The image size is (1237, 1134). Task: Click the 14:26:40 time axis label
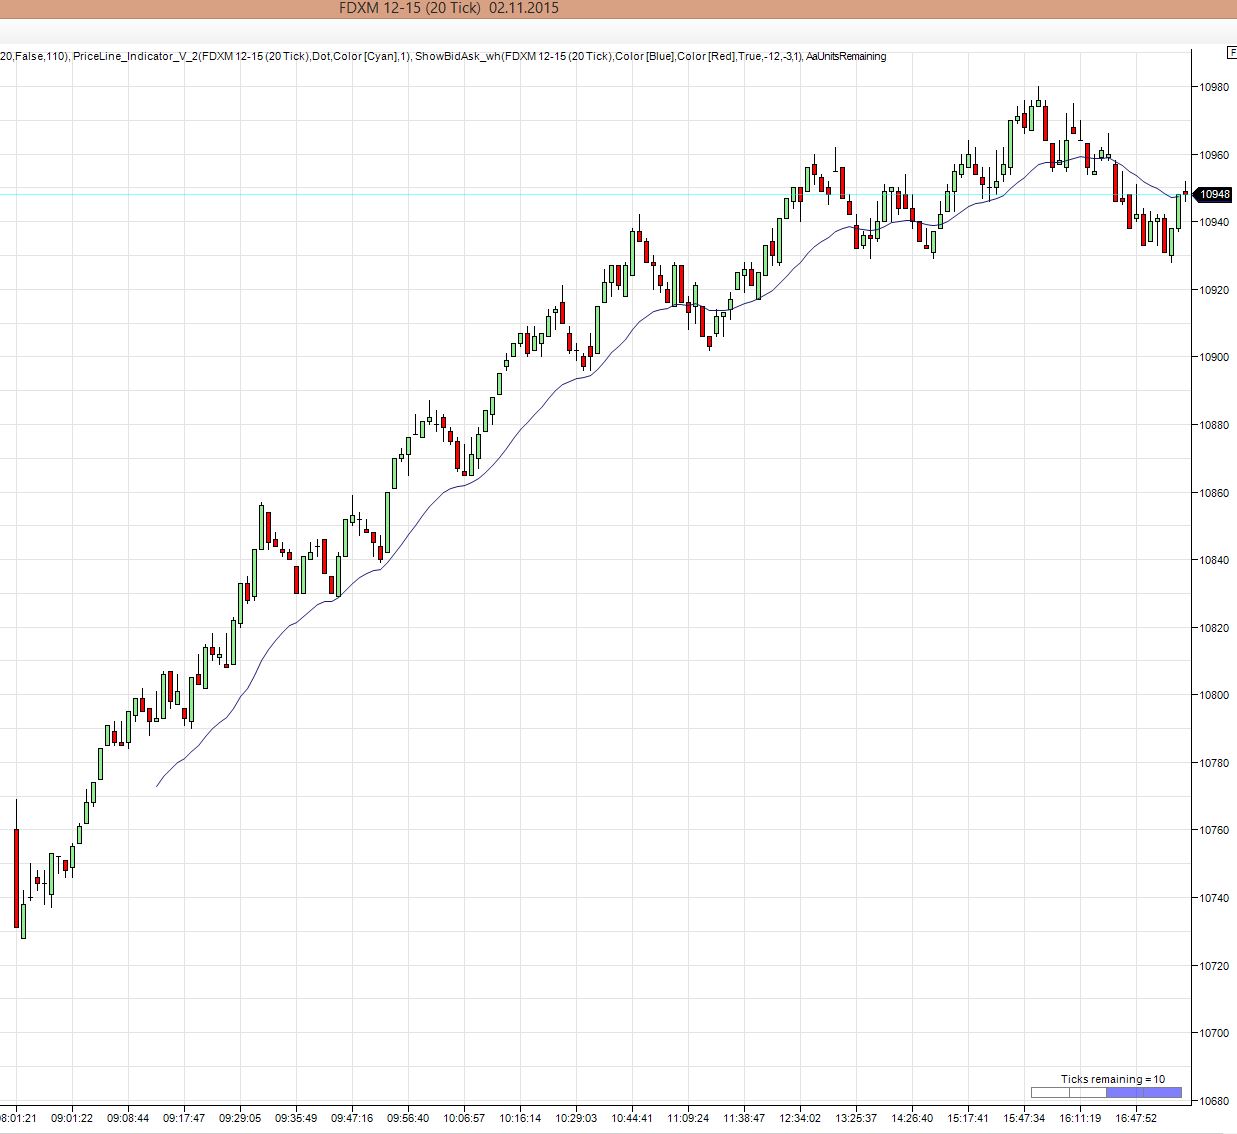pos(912,1118)
